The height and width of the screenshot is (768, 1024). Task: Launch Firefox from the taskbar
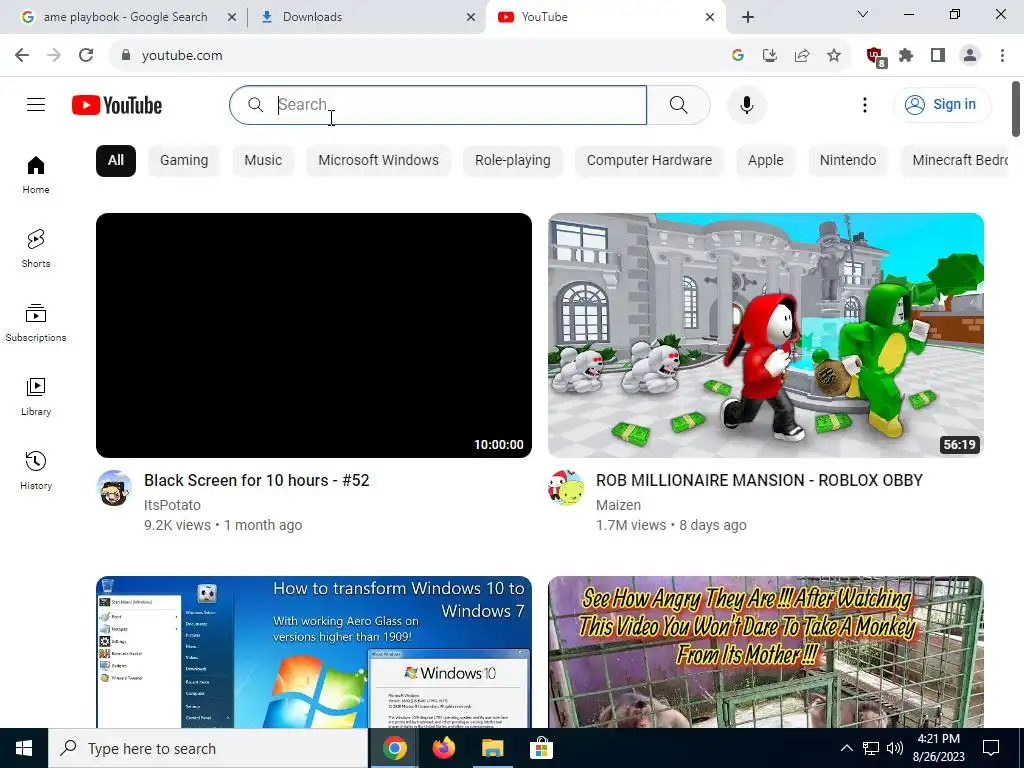(x=444, y=748)
